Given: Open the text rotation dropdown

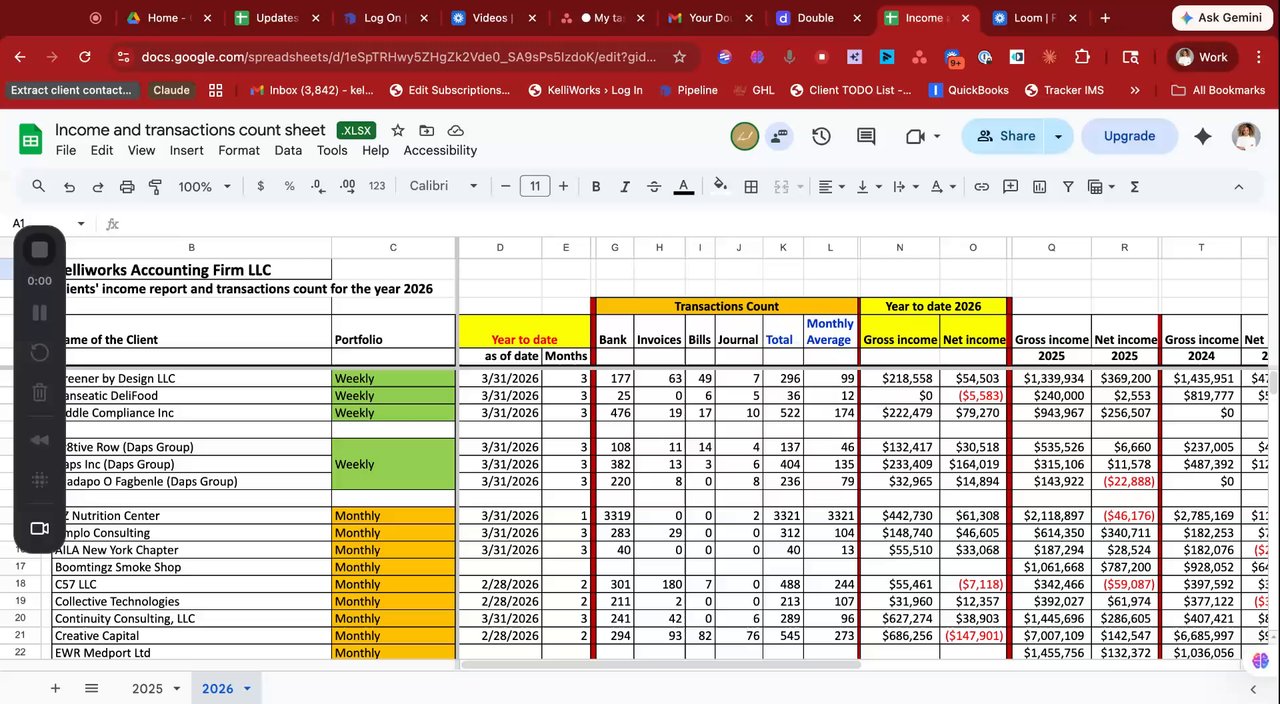Looking at the screenshot, I should (943, 187).
